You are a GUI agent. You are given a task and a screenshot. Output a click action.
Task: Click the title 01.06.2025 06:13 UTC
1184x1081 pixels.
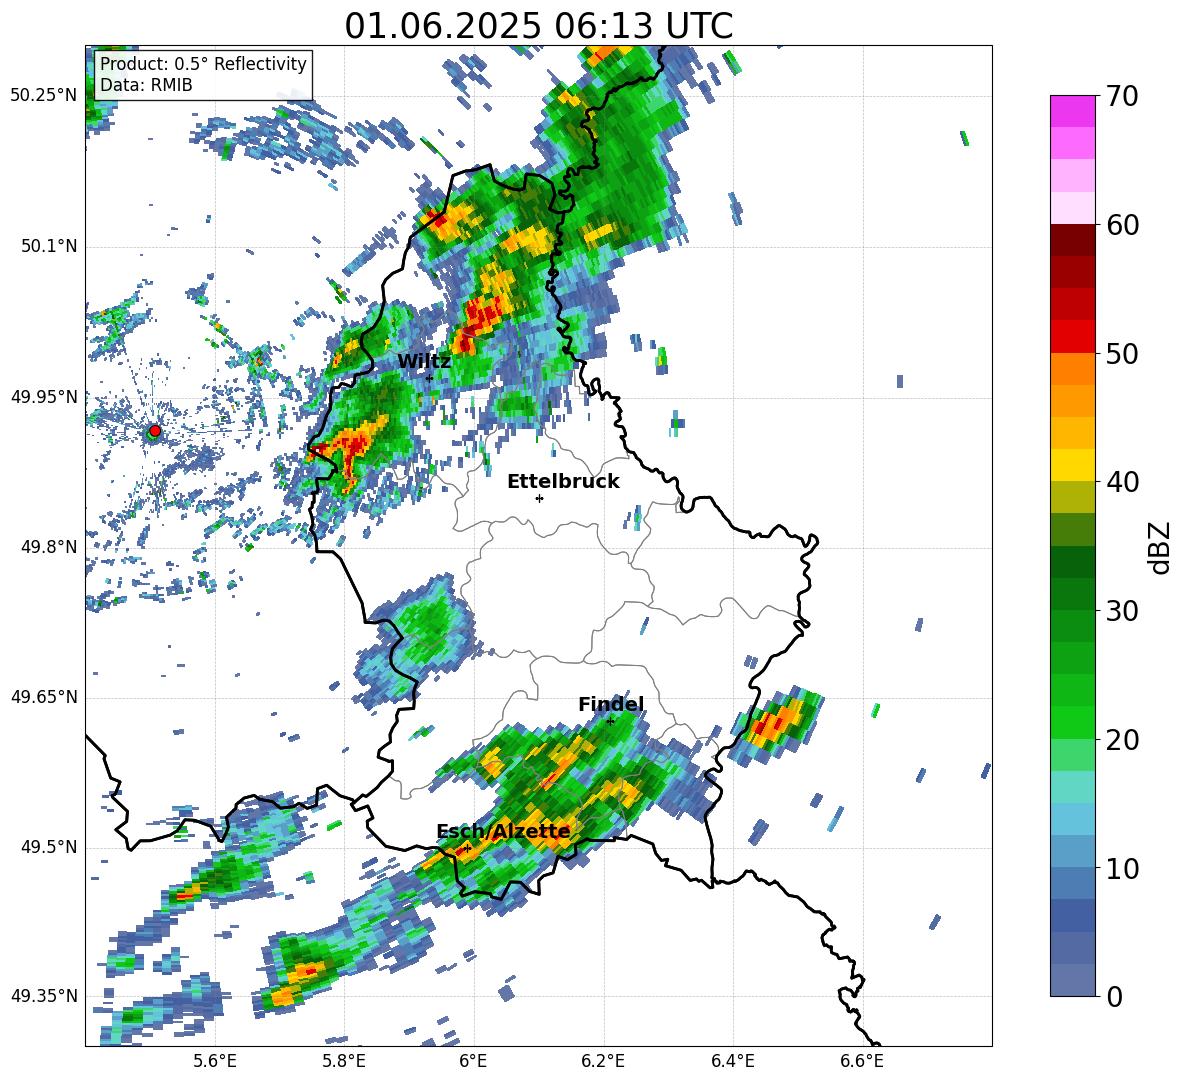(x=538, y=26)
